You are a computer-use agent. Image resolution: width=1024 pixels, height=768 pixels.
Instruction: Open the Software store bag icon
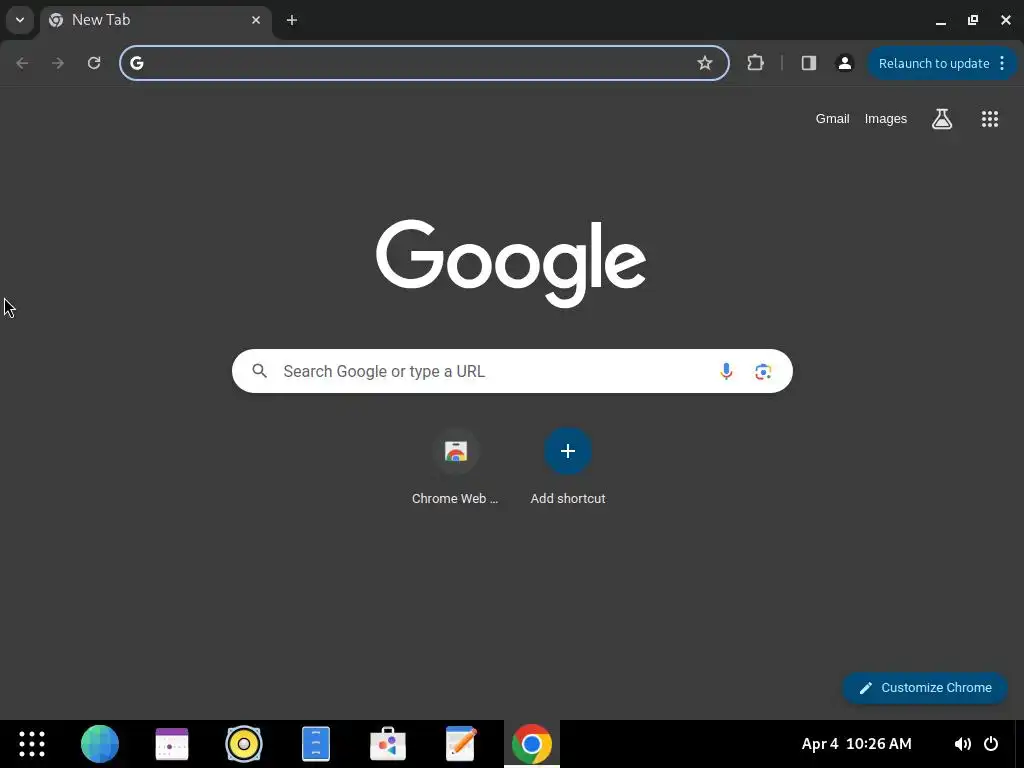coord(388,744)
